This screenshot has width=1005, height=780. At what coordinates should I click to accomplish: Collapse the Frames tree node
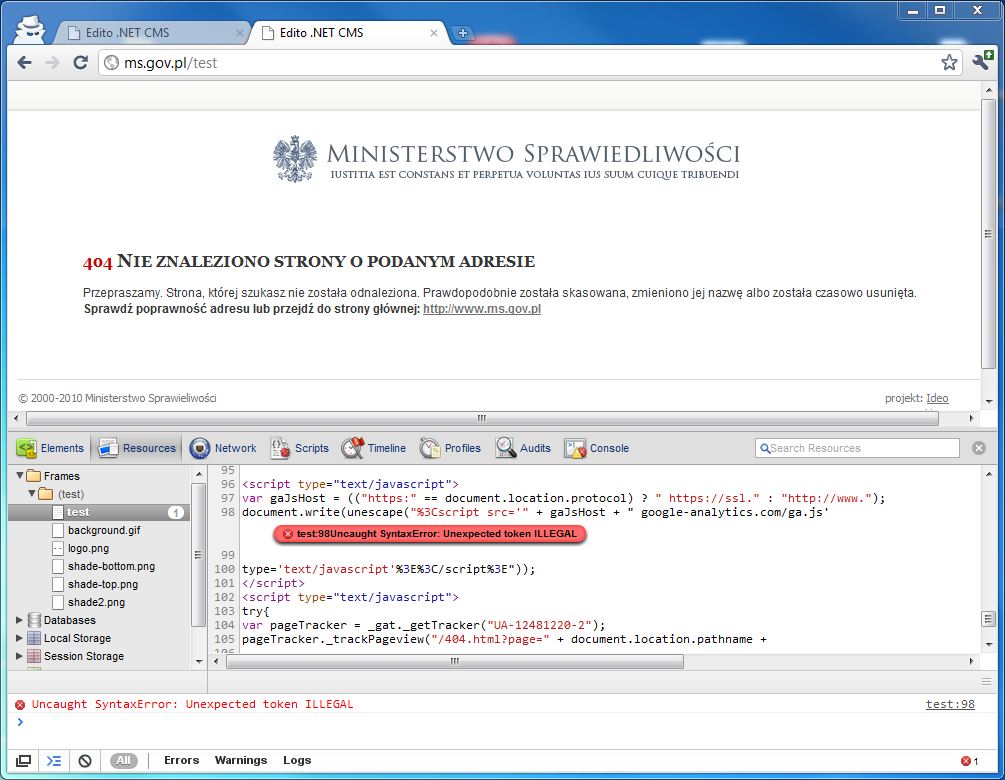click(x=19, y=476)
